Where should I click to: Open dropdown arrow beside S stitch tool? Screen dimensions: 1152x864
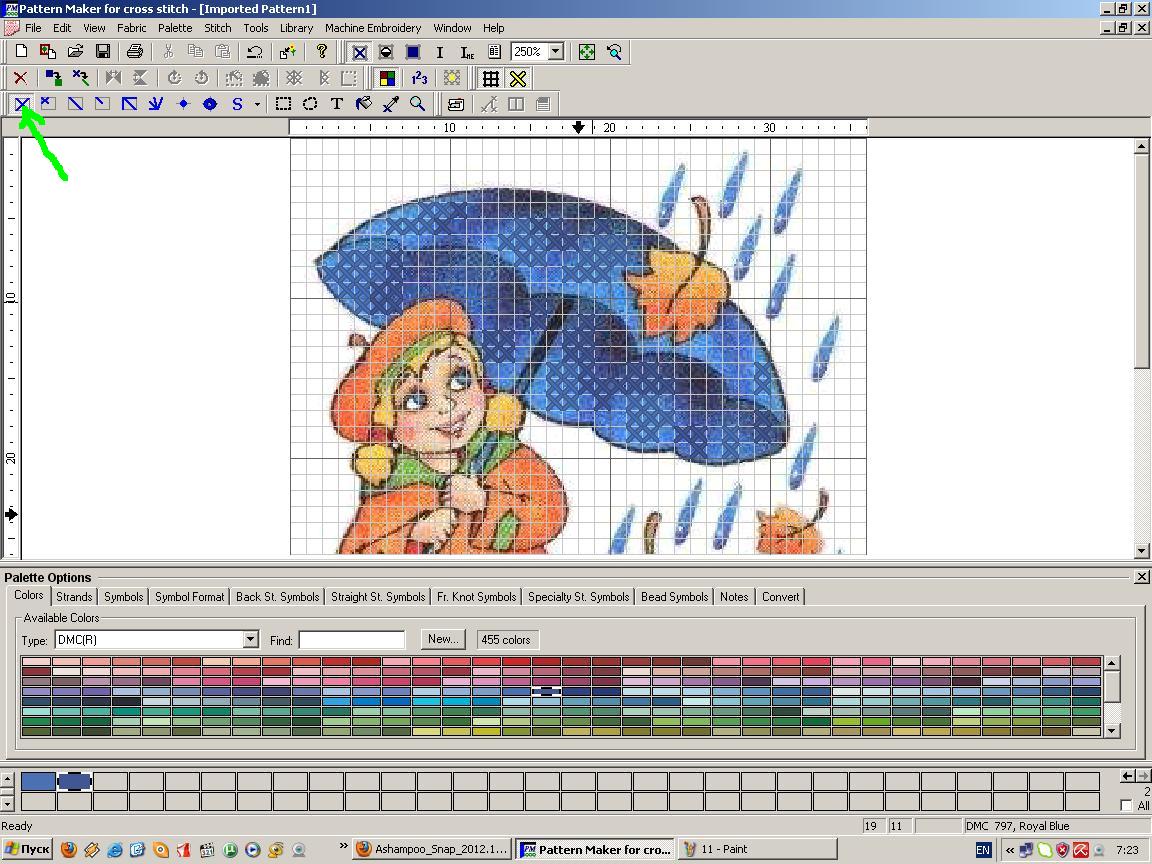pos(257,104)
